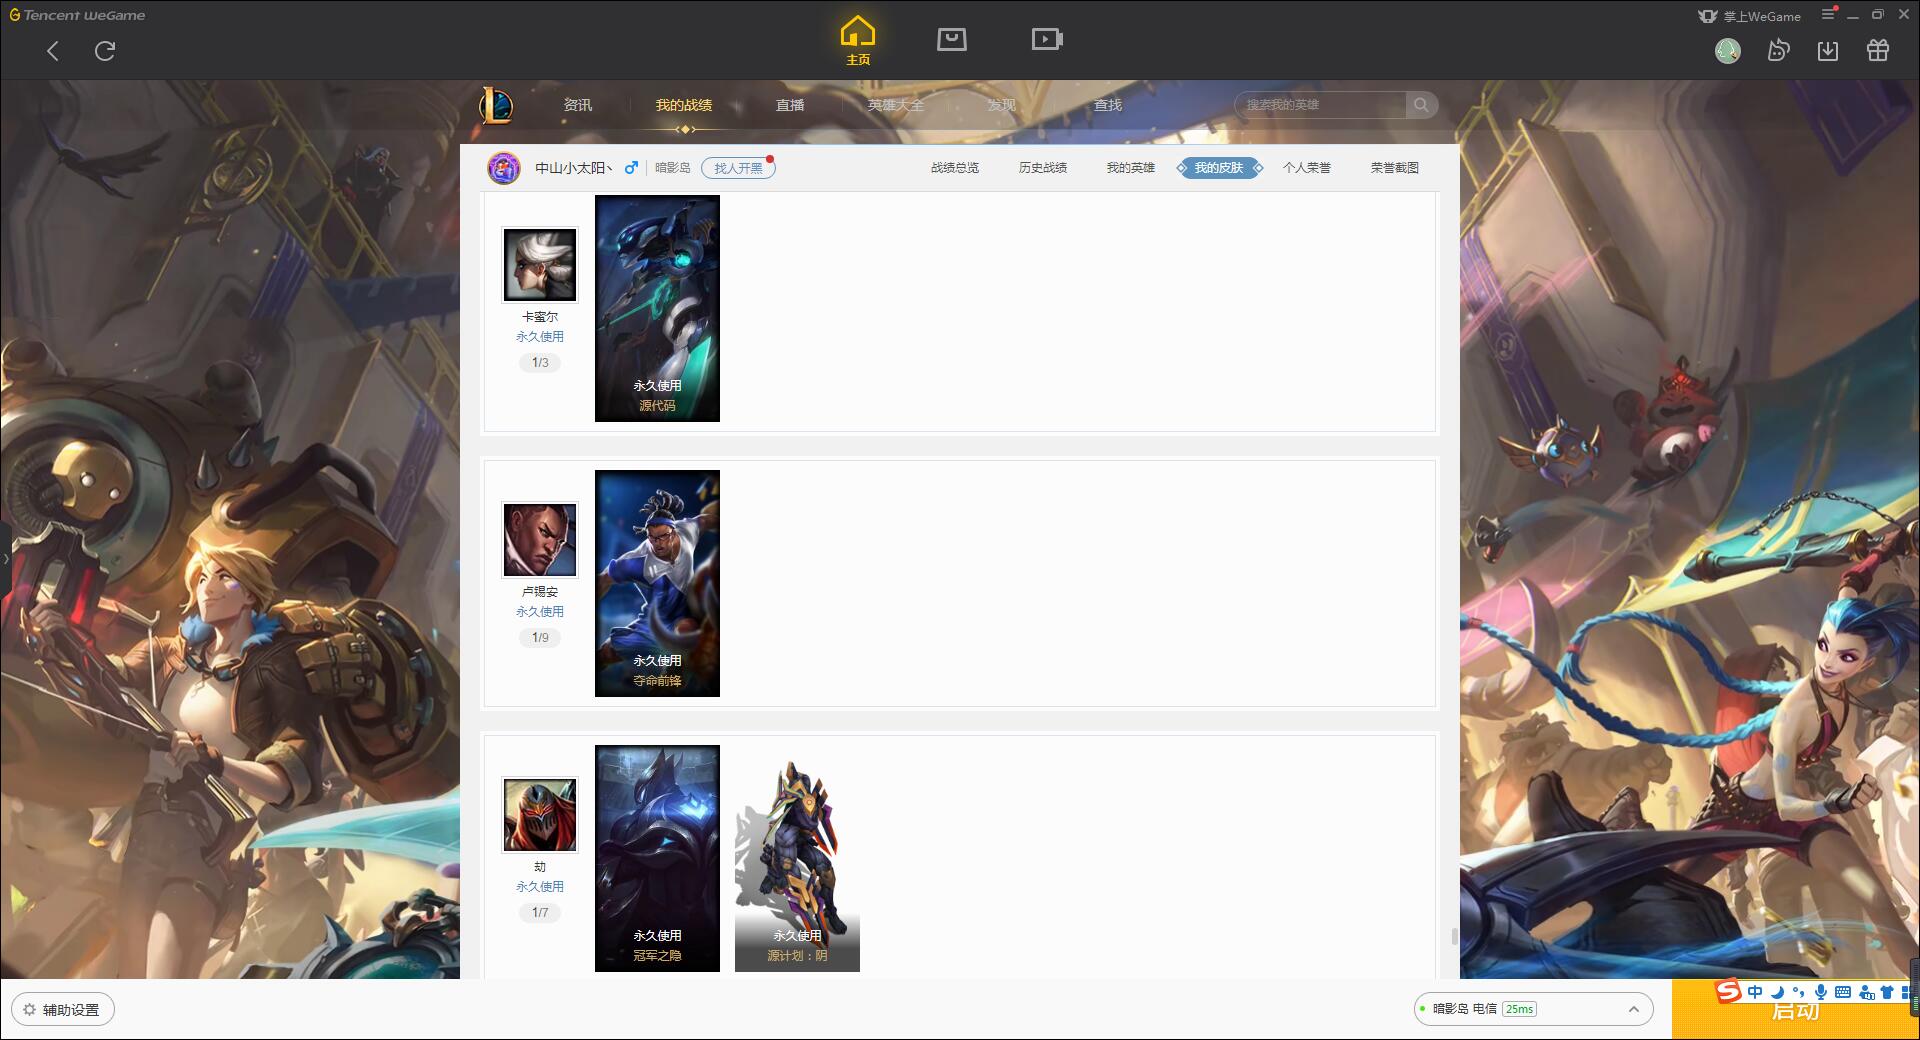The width and height of the screenshot is (1920, 1040).
Task: Click the 暗影岛 server label
Action: pyautogui.click(x=673, y=168)
